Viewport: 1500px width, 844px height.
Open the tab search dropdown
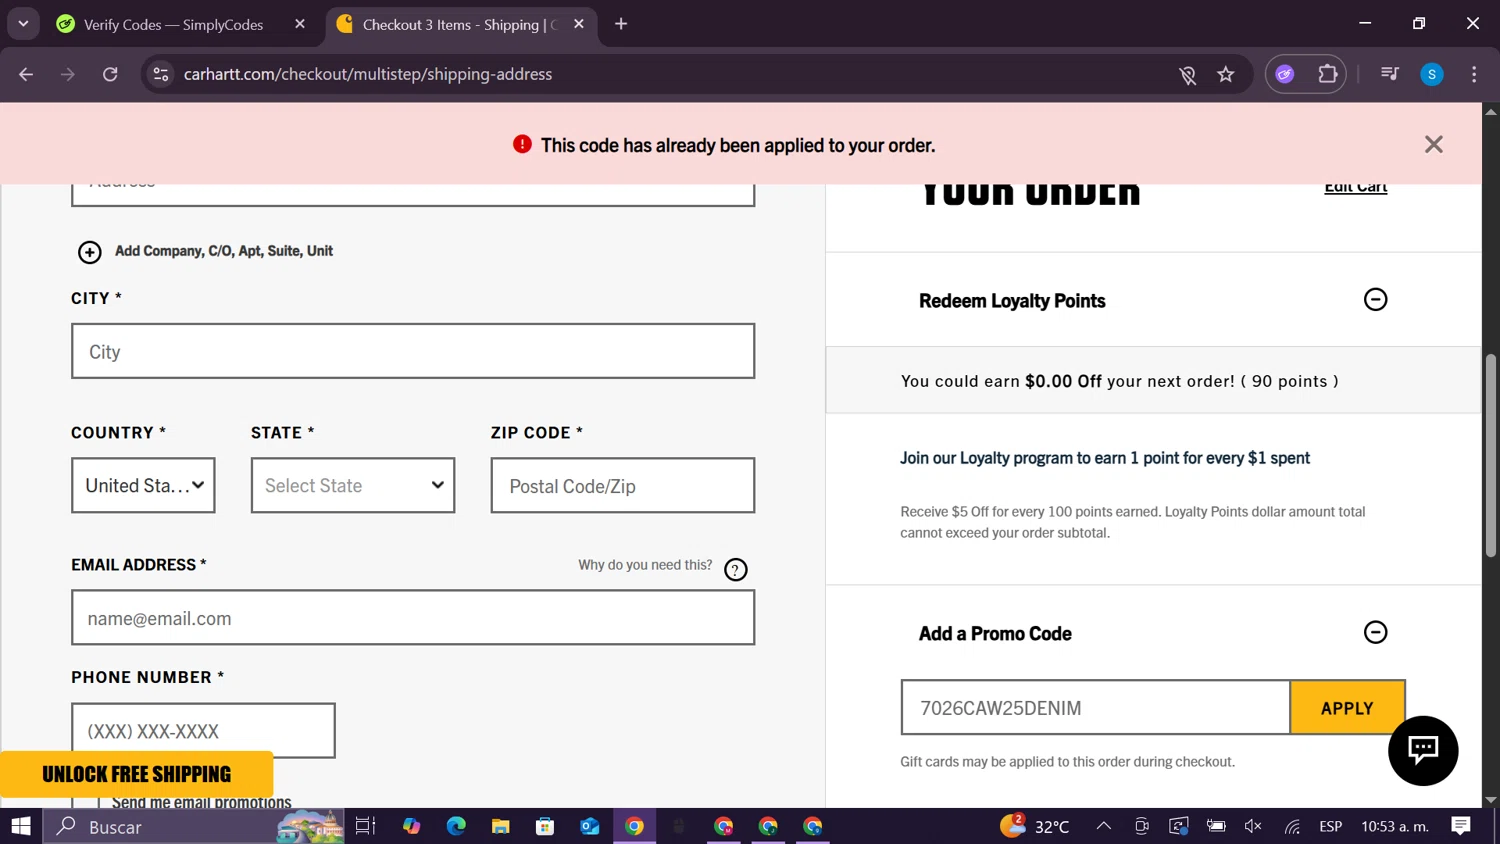pos(23,24)
